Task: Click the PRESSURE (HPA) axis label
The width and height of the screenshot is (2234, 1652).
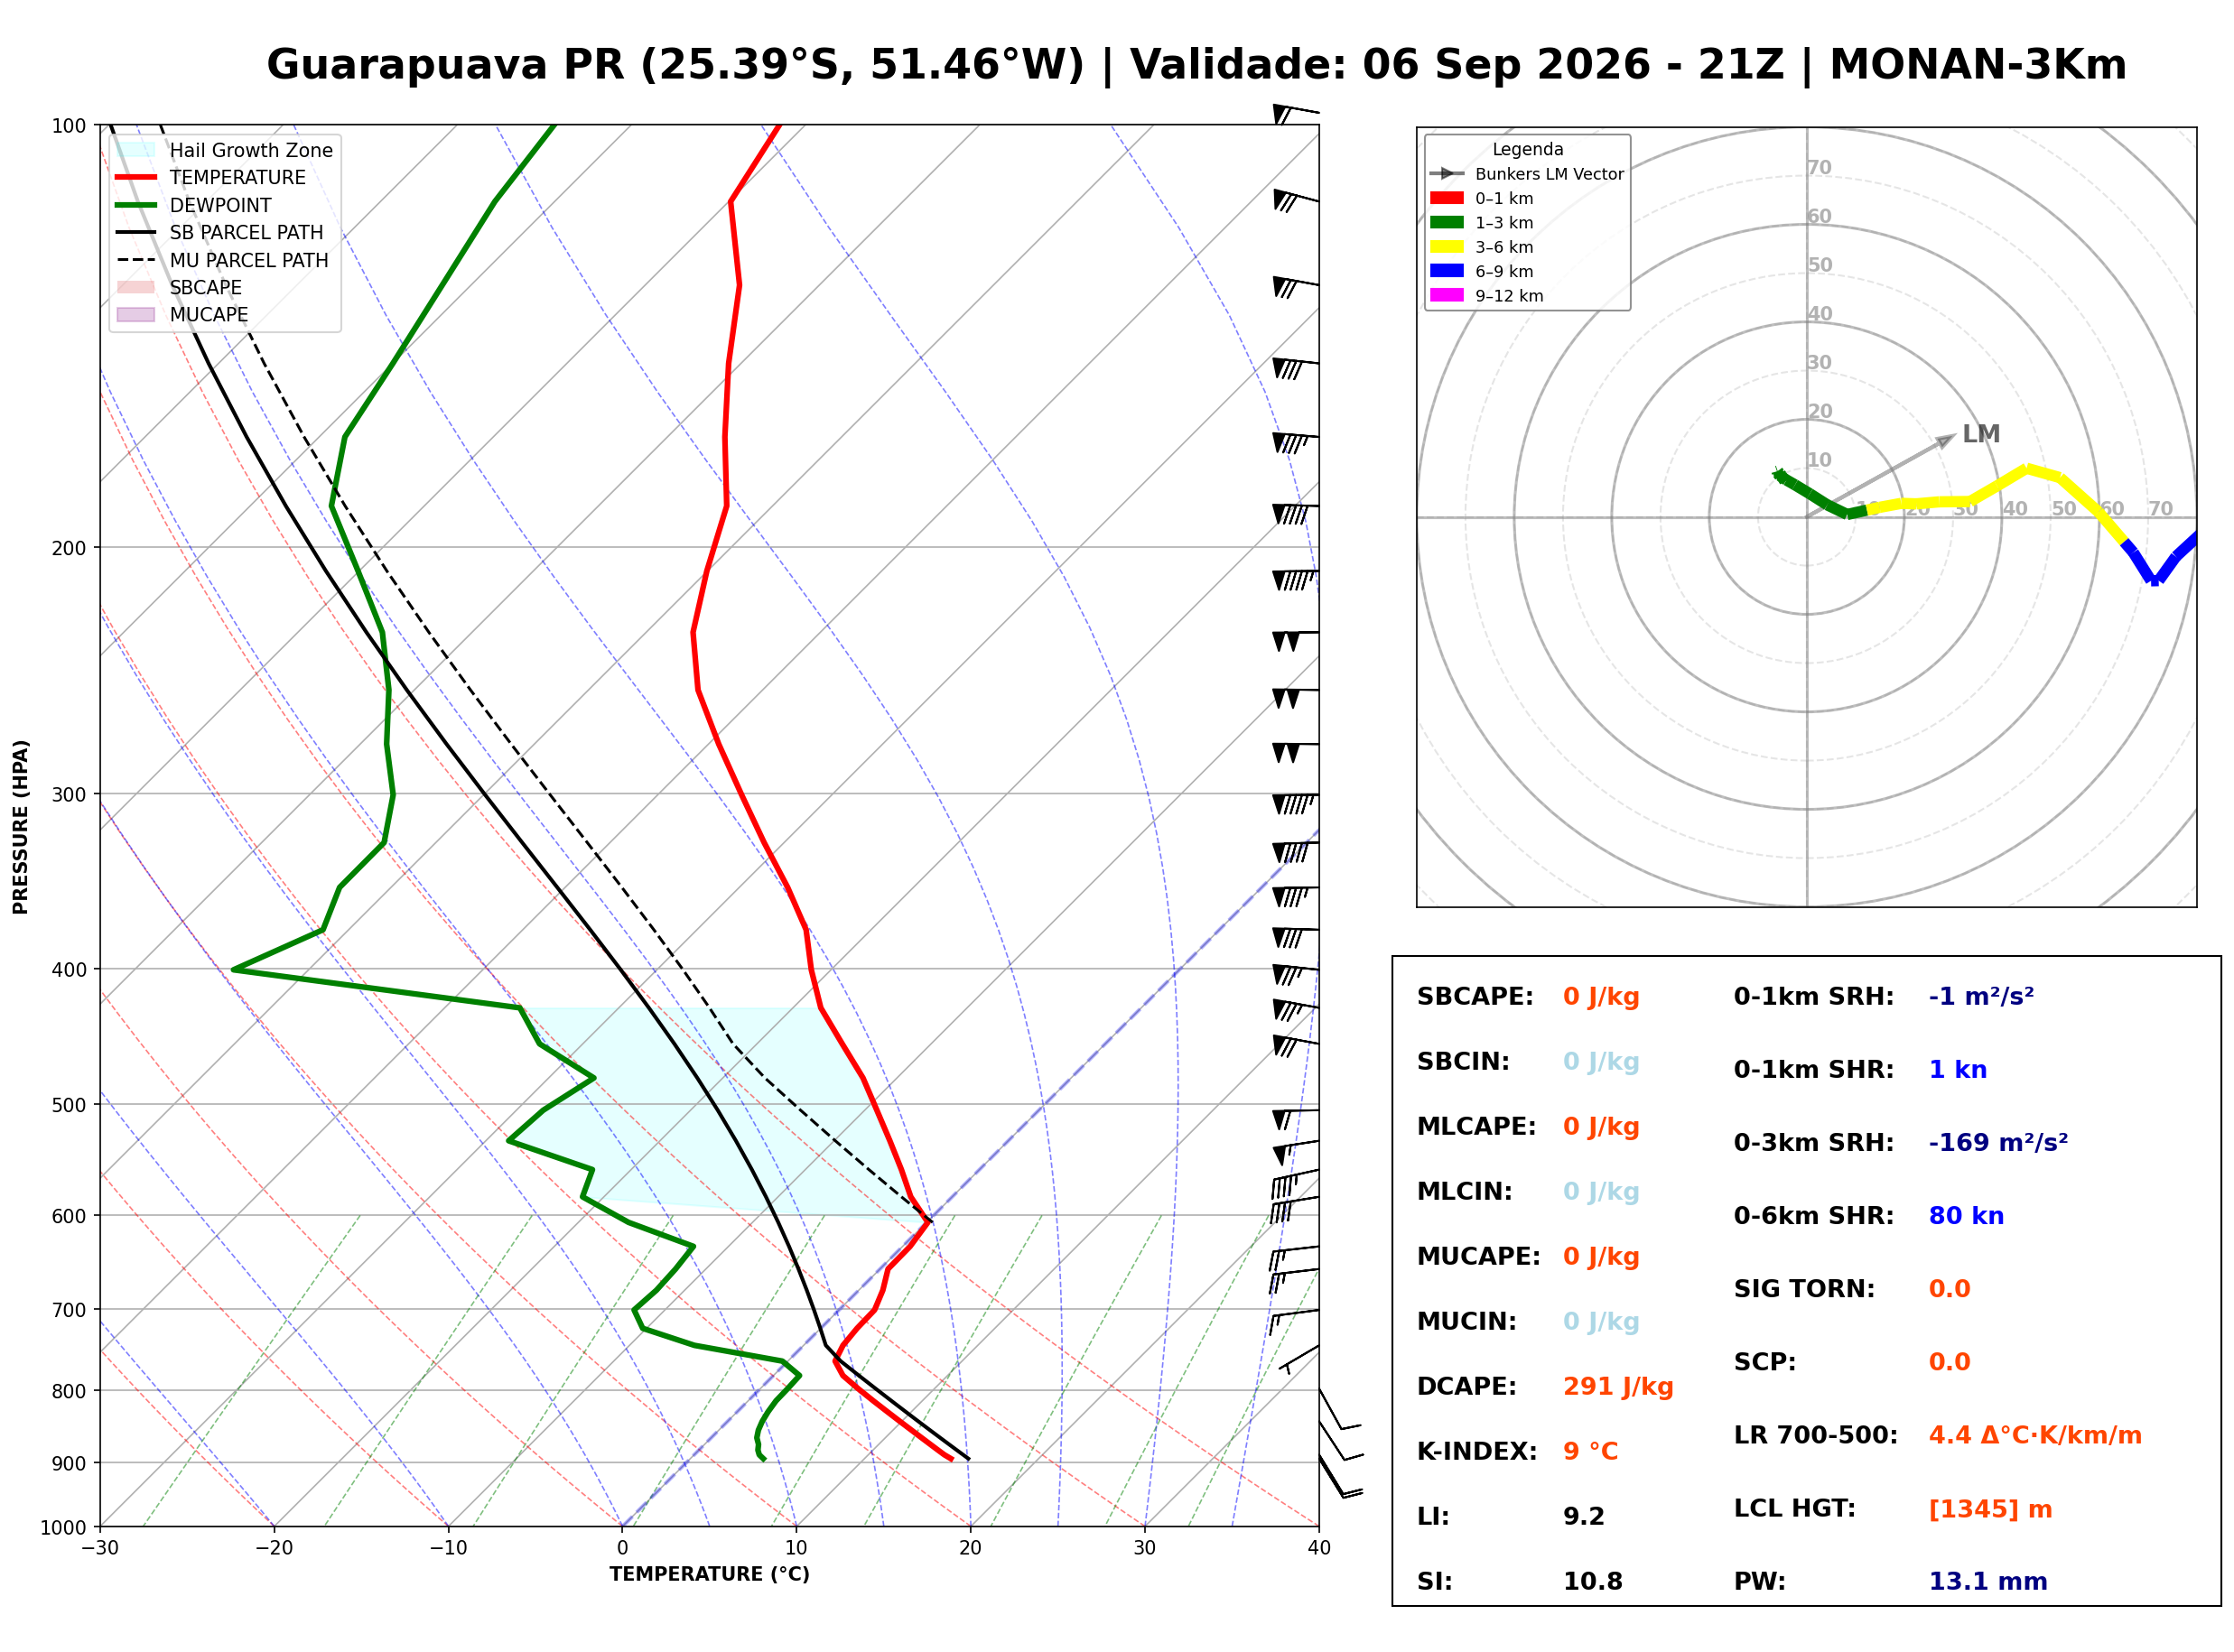Action: 21,826
